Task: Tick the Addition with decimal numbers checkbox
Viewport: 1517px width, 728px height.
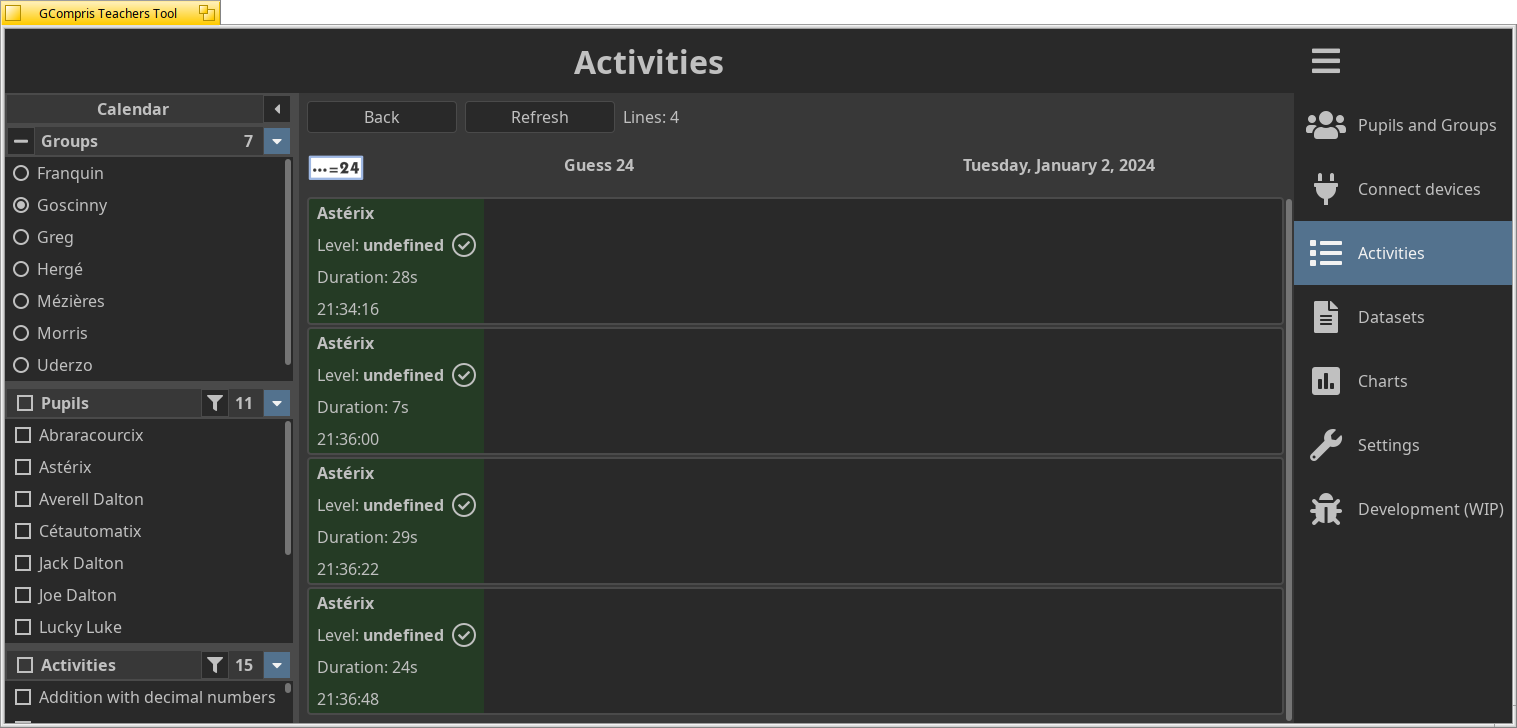Action: click(x=23, y=697)
